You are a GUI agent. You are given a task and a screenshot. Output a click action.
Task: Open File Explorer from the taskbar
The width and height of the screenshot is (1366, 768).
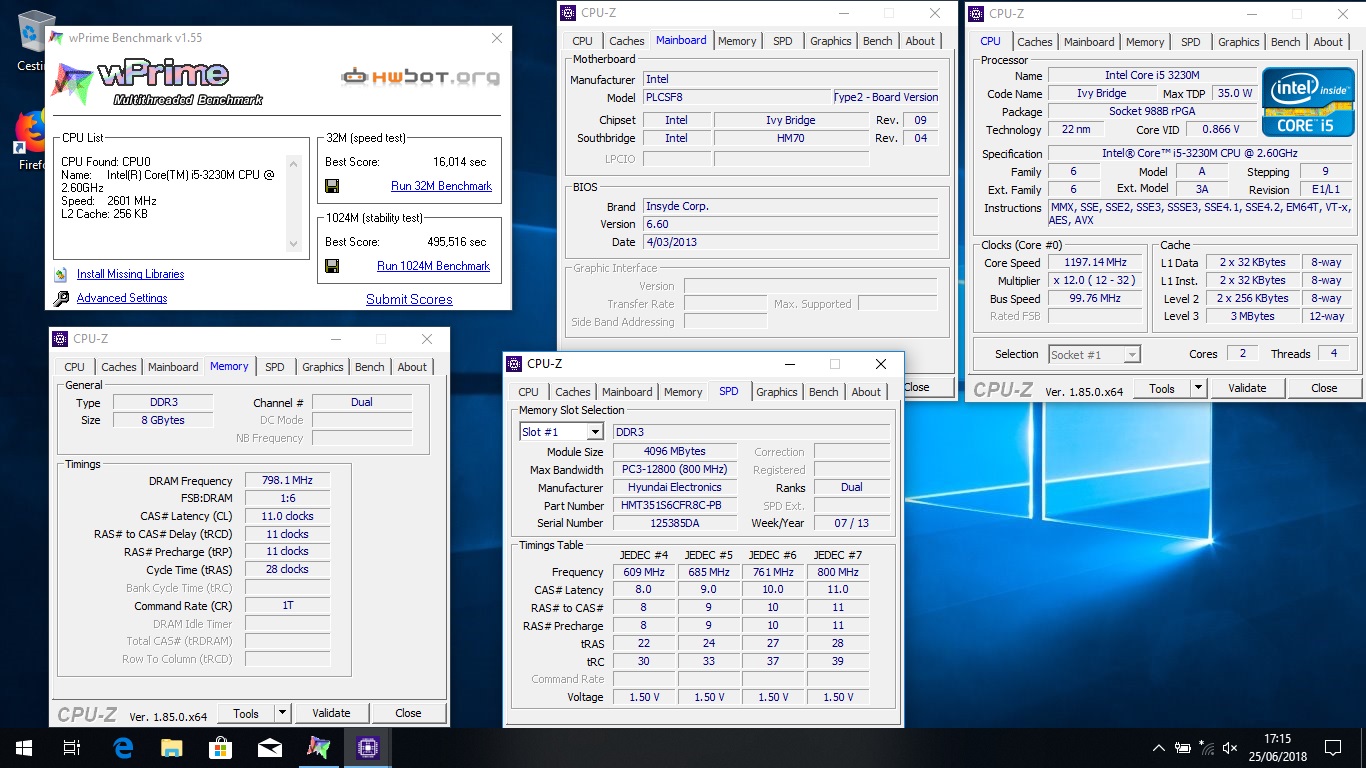coord(172,747)
